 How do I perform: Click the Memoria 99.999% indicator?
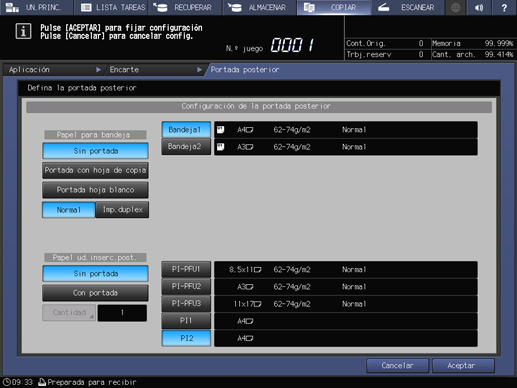pyautogui.click(x=472, y=43)
